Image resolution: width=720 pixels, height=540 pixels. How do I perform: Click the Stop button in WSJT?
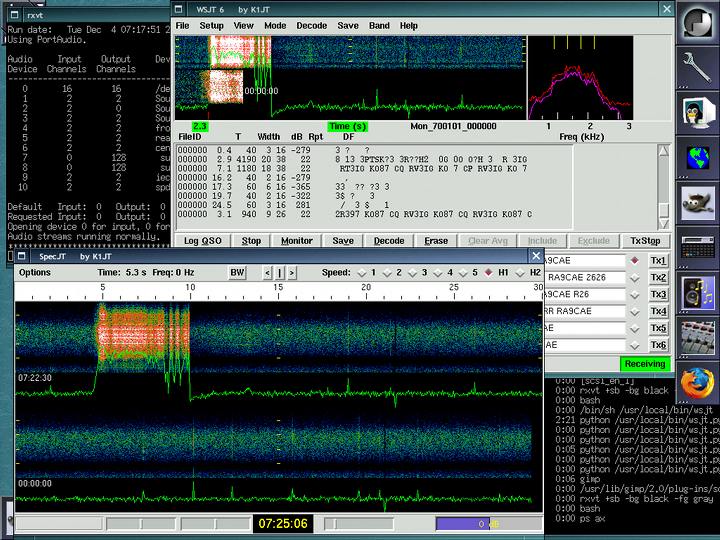(x=251, y=241)
